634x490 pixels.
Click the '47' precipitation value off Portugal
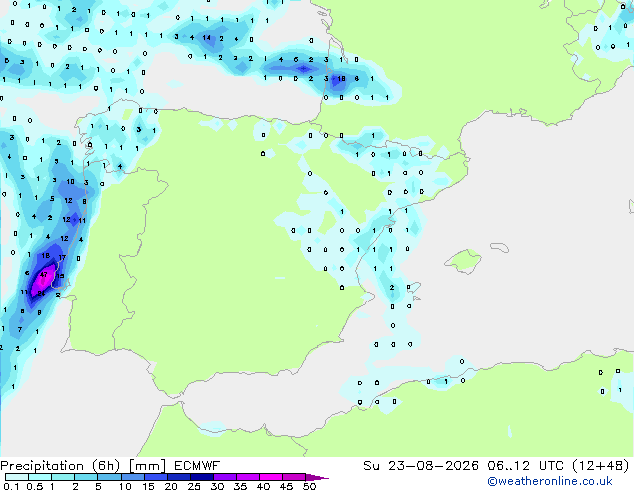(44, 275)
